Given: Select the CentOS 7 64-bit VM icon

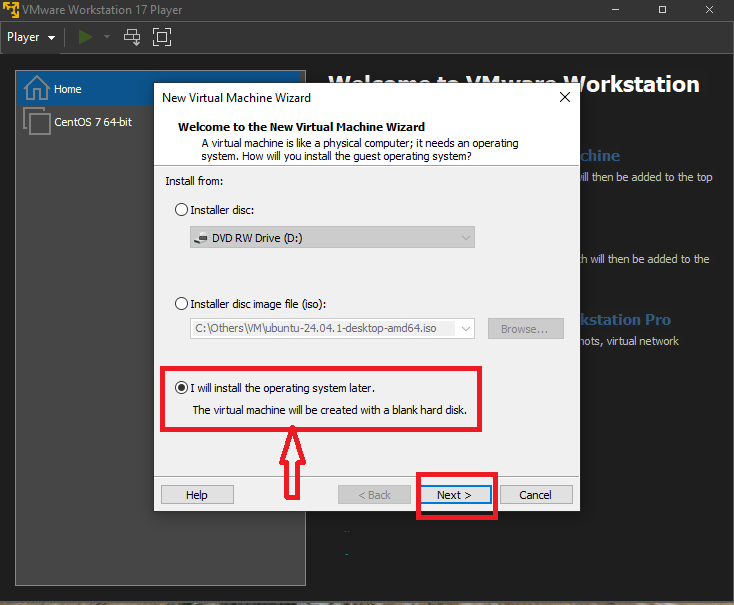Looking at the screenshot, I should pyautogui.click(x=36, y=122).
